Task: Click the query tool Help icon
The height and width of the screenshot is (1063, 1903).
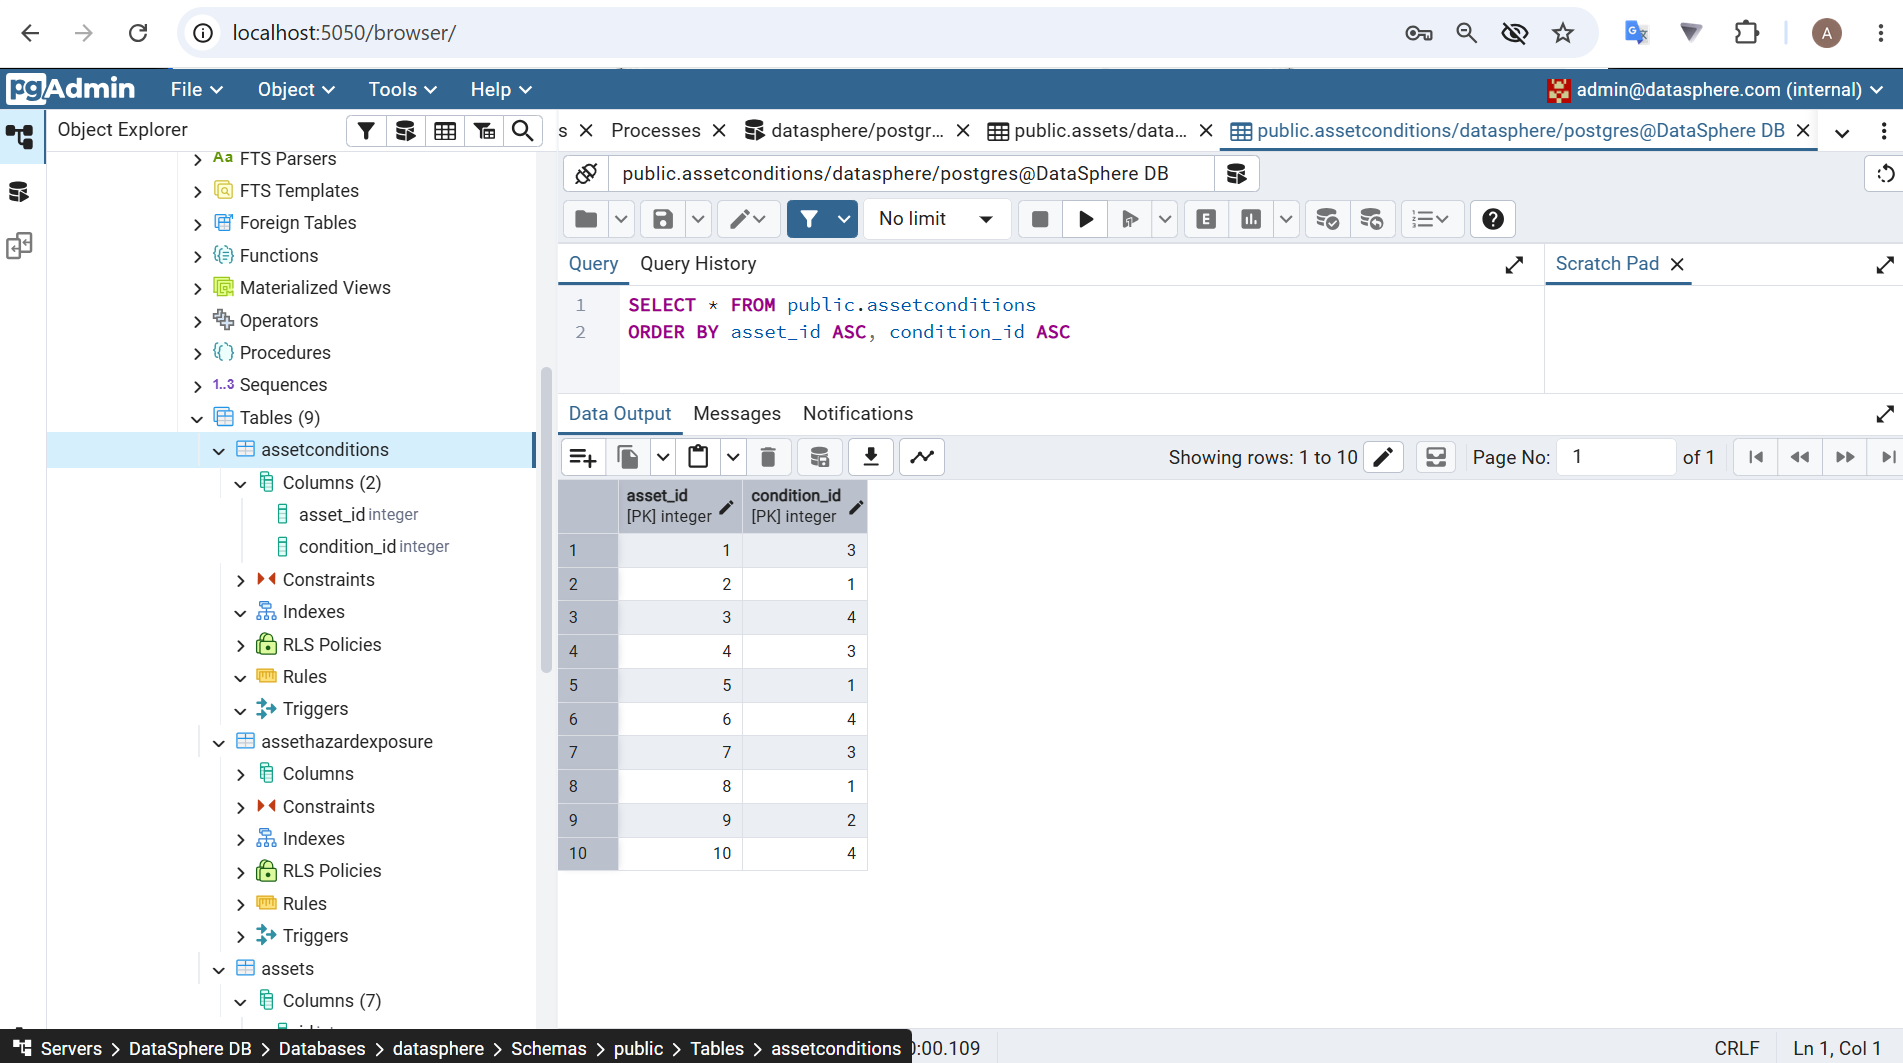Action: [x=1493, y=219]
